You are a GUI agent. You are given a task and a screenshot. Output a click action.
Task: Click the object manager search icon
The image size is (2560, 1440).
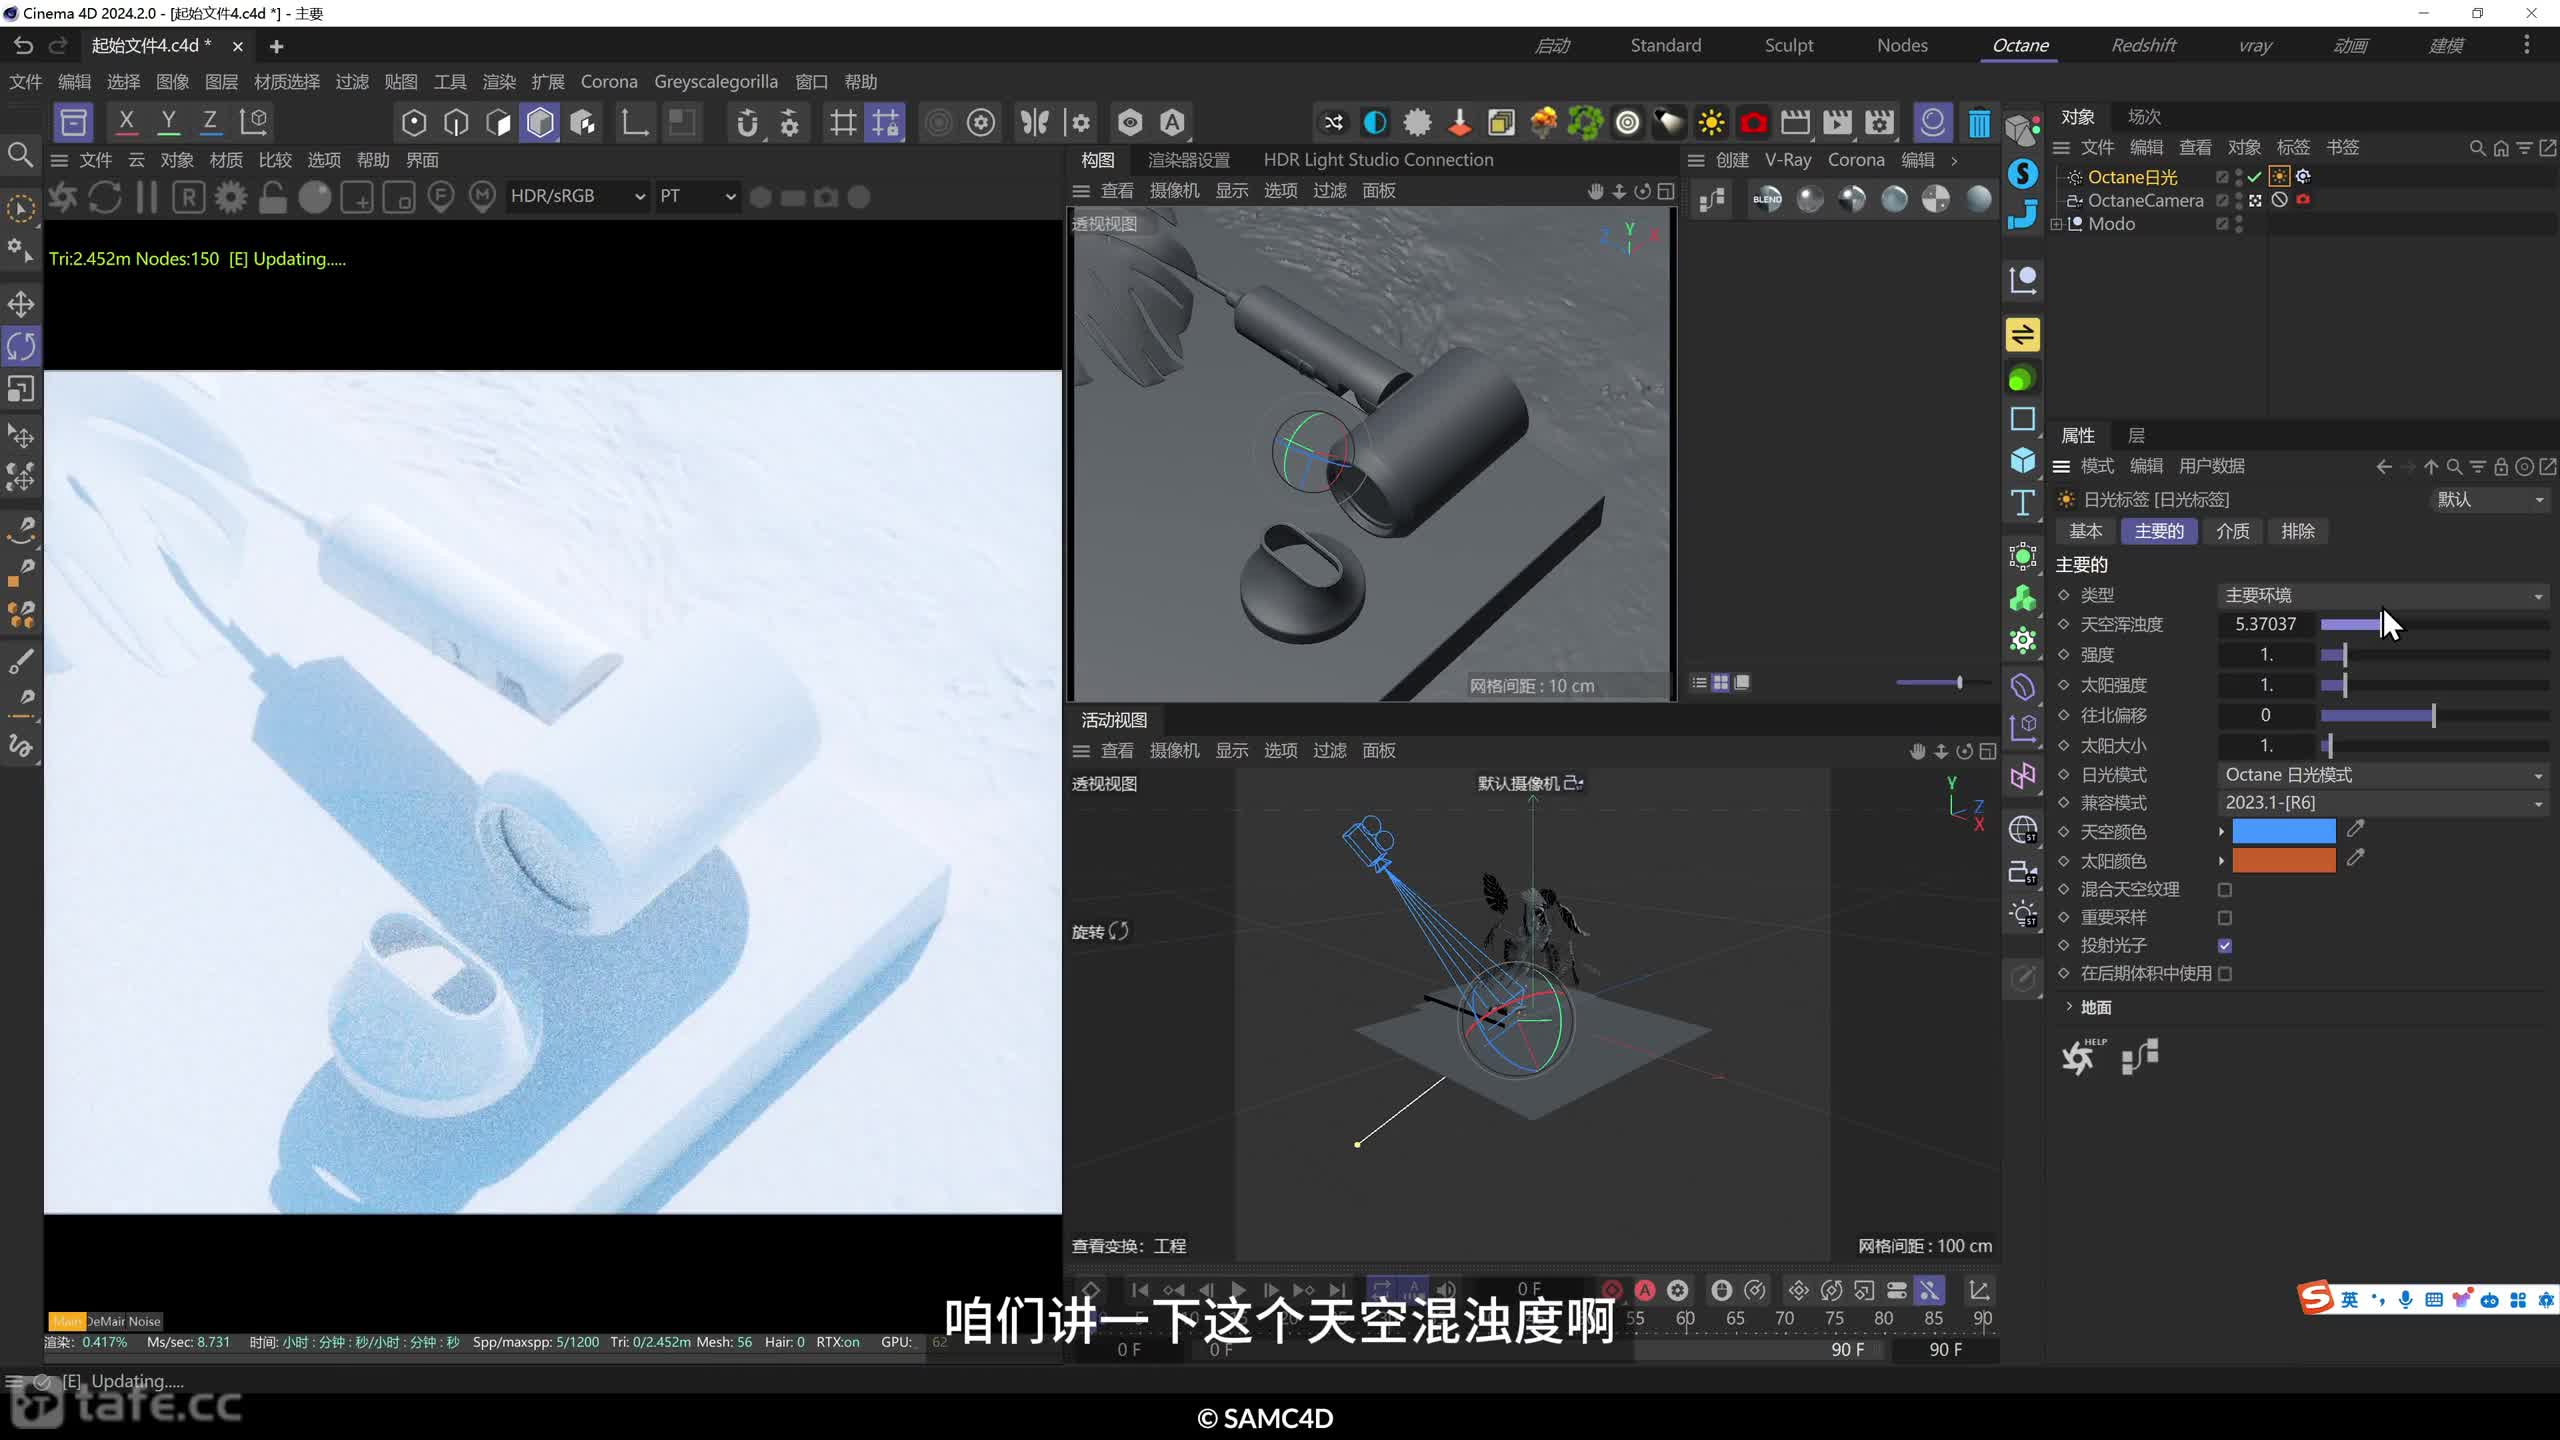click(2477, 148)
